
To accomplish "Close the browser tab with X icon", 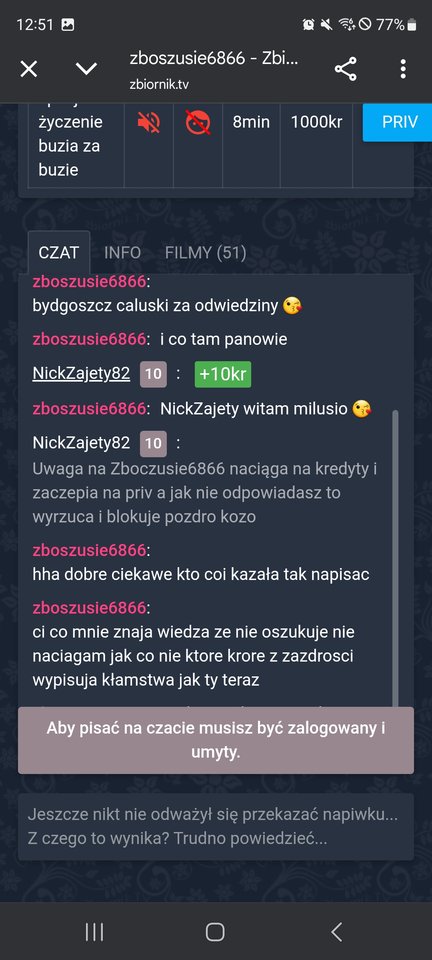I will point(29,69).
